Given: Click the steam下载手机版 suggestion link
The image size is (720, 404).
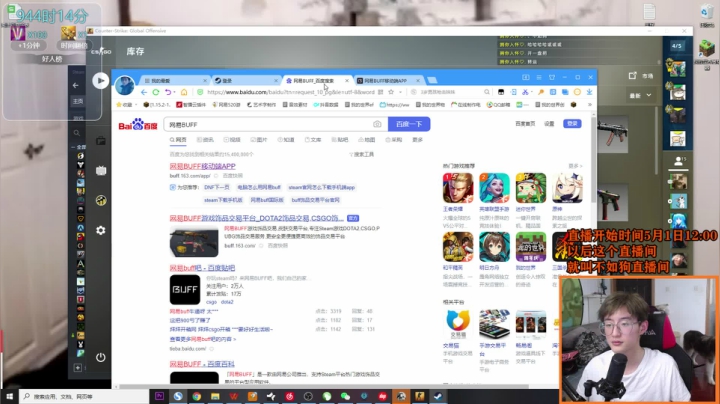Looking at the screenshot, I should point(223,200).
